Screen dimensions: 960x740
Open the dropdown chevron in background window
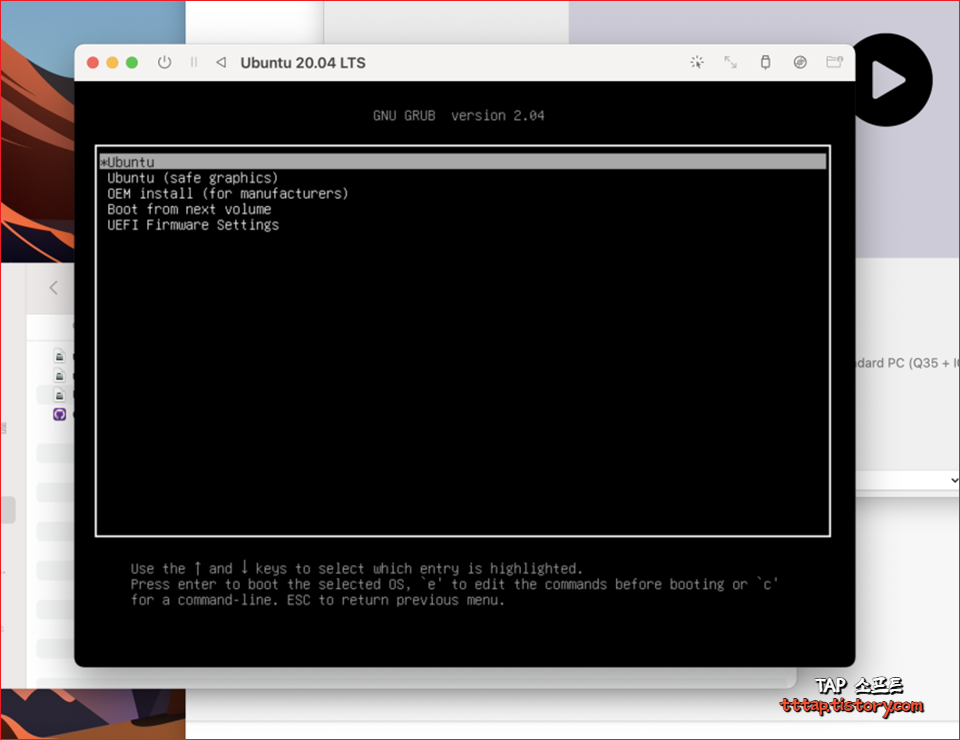coord(954,480)
